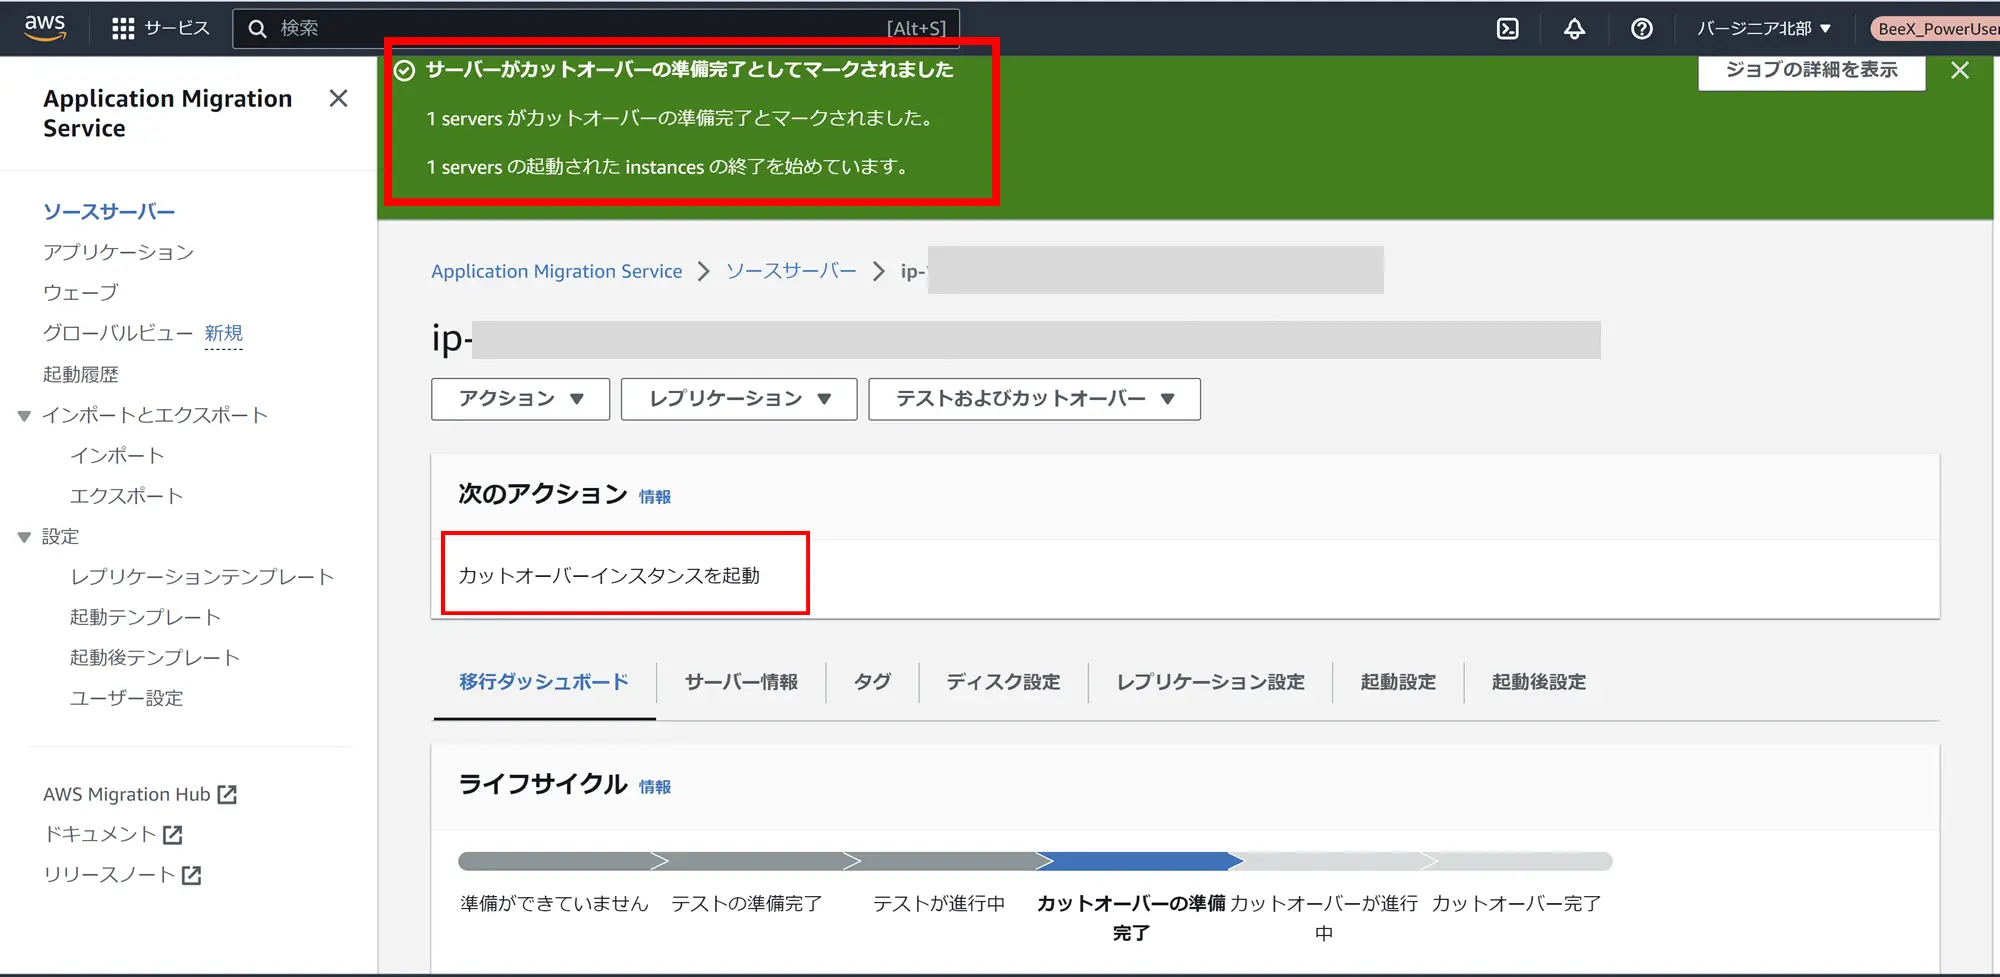Screen dimensions: 2000x977
Task: Switch to the 起動後設定 tab
Action: [1539, 682]
